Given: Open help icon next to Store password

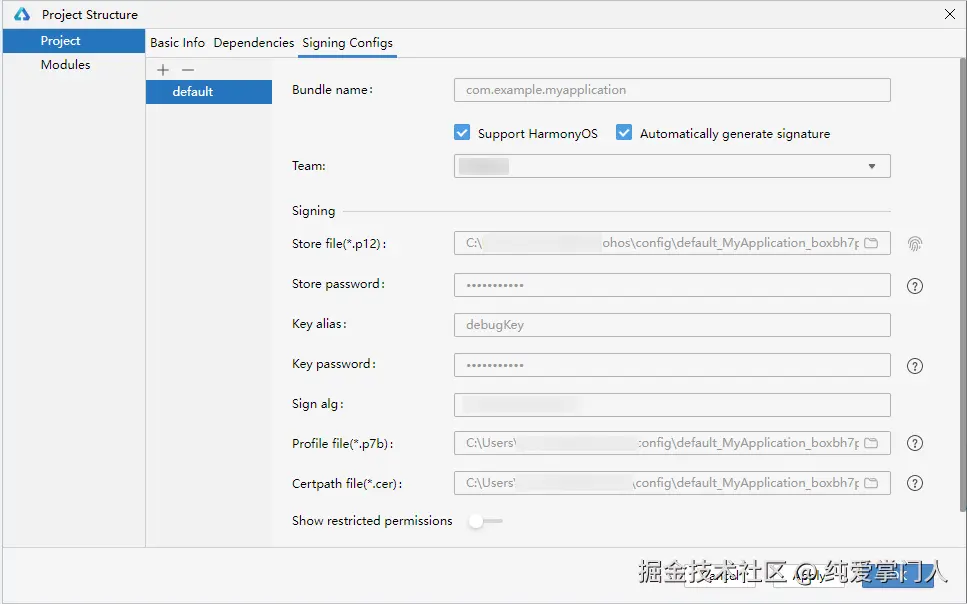Looking at the screenshot, I should pos(915,286).
